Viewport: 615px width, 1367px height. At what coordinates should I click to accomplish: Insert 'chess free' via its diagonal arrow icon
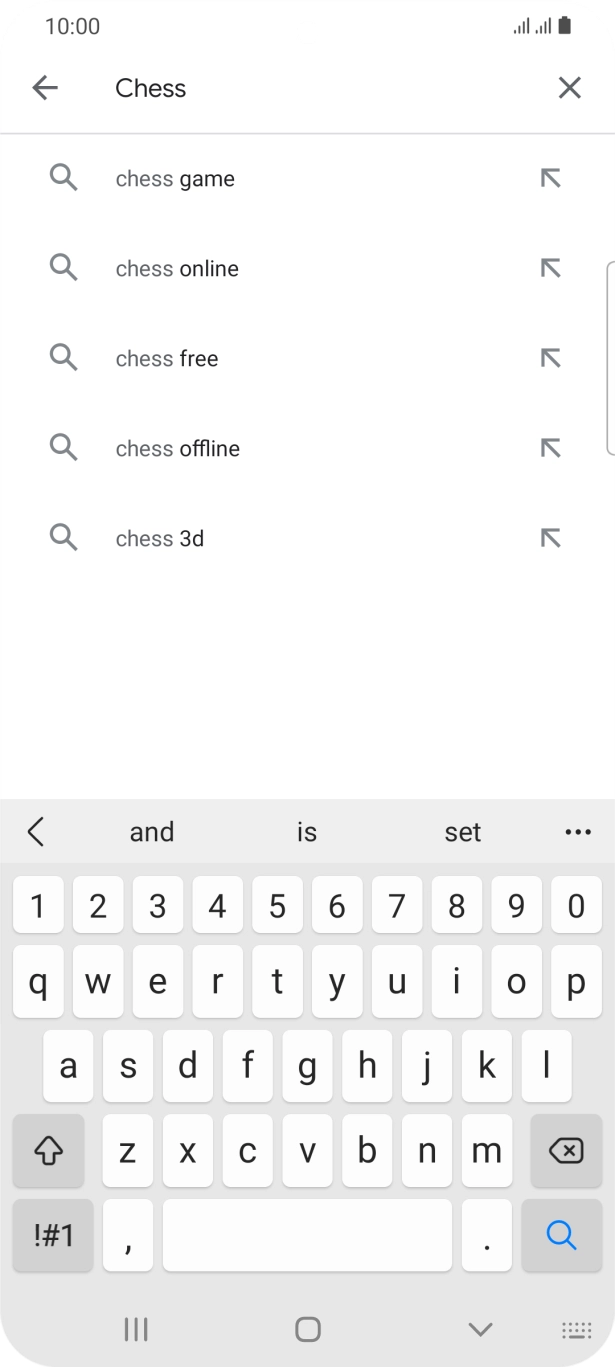(550, 358)
